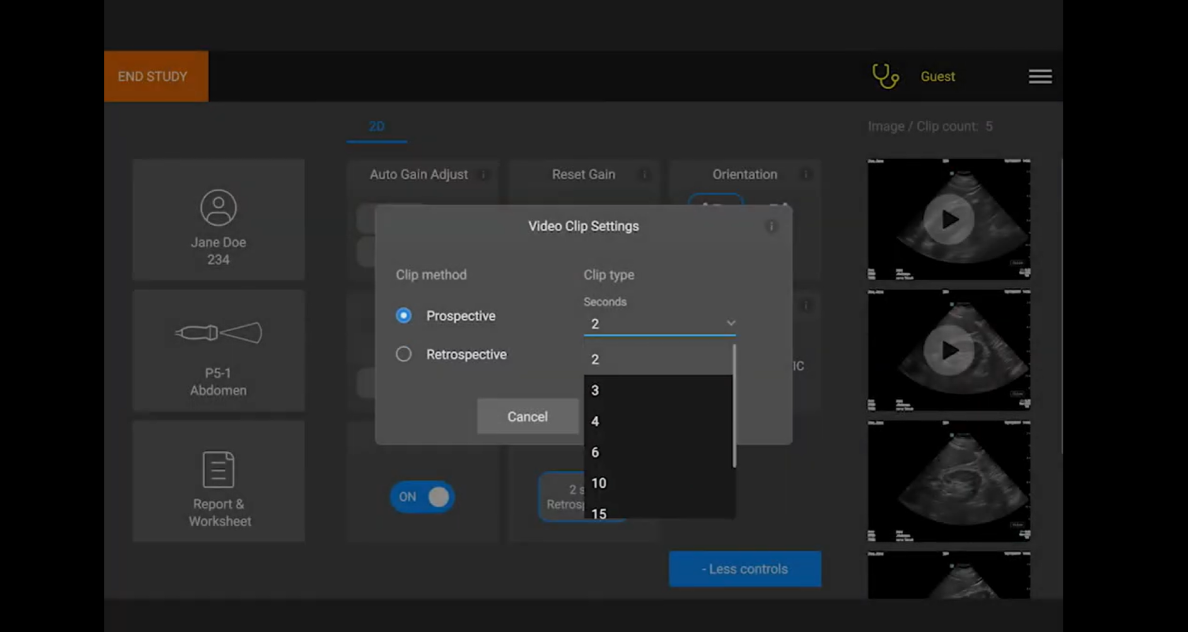Viewport: 1192px width, 632px height.
Task: Cancel the Video Clip Settings dialog
Action: [x=527, y=416]
